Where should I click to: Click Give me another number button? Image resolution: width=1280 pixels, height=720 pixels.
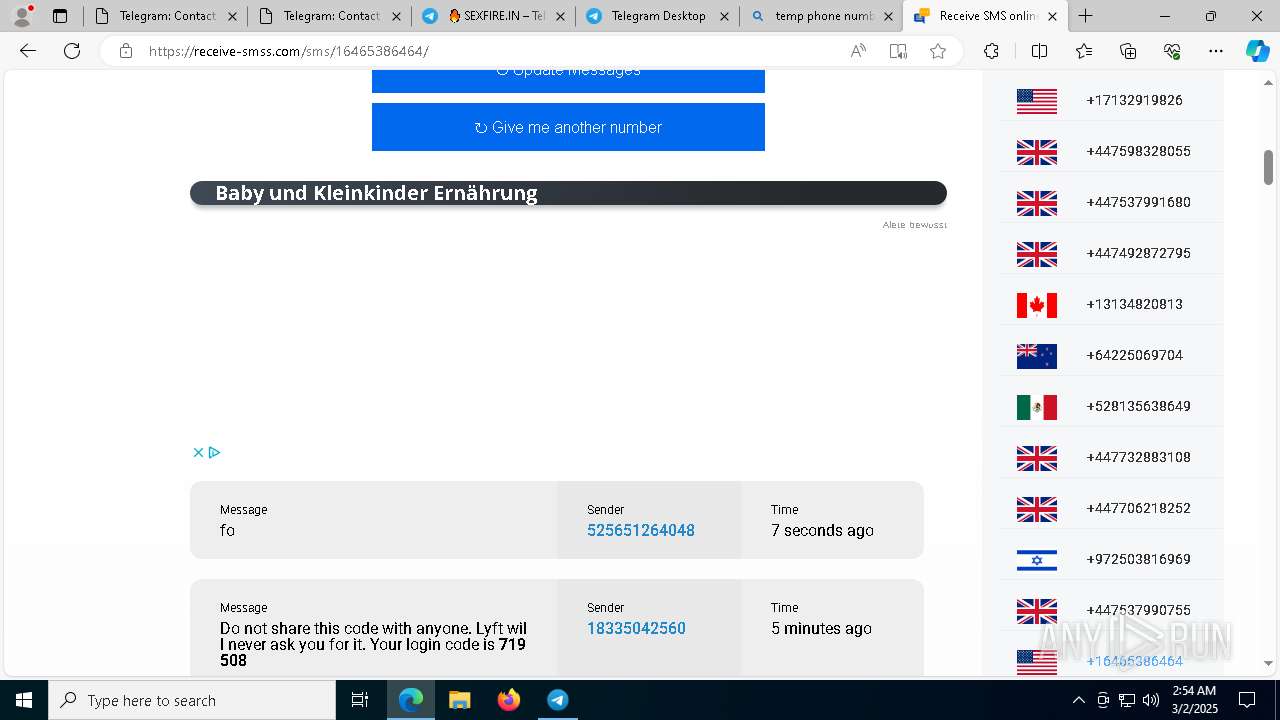pyautogui.click(x=568, y=127)
